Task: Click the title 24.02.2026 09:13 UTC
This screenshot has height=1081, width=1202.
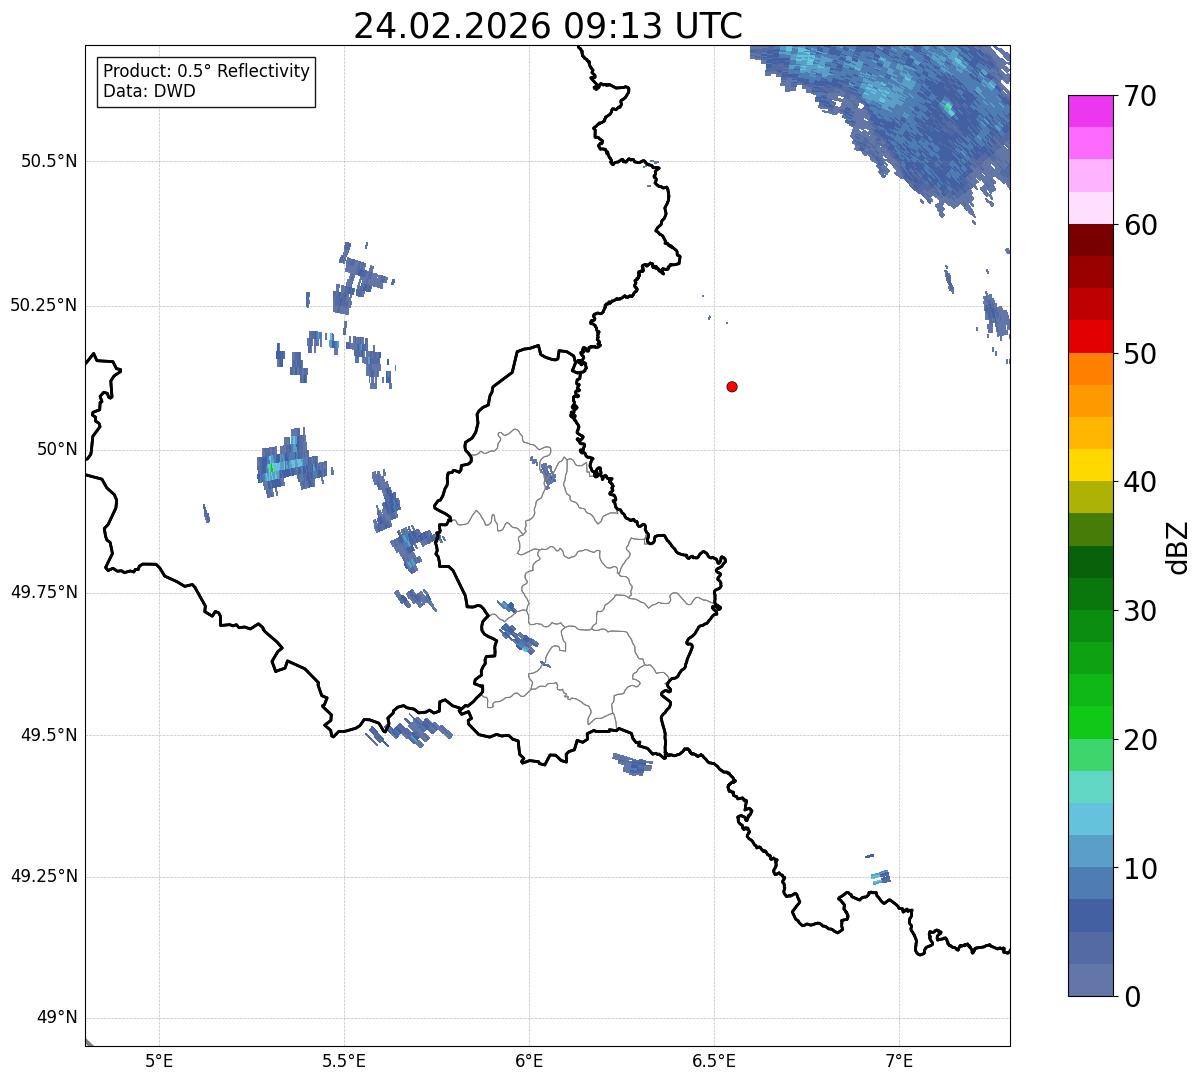Action: (x=548, y=25)
